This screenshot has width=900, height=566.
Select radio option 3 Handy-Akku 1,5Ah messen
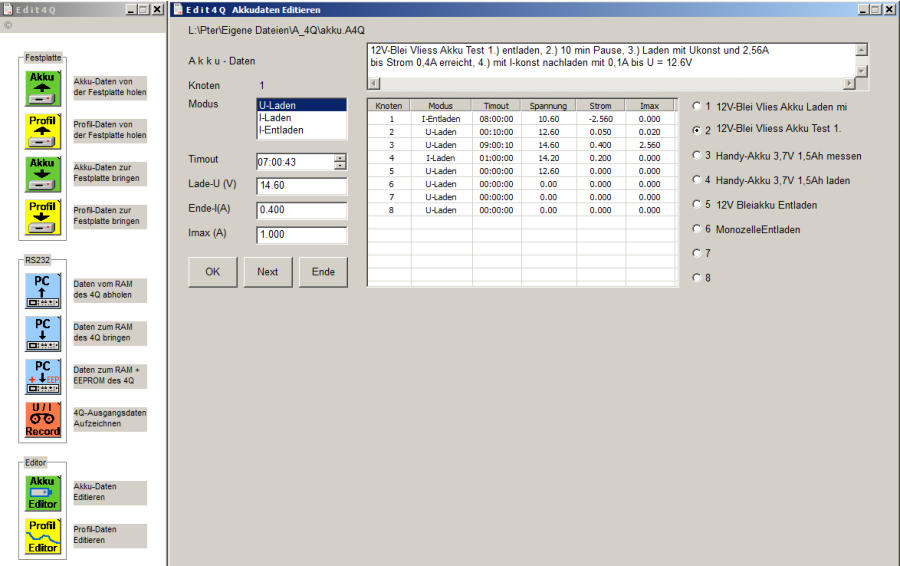coord(697,155)
